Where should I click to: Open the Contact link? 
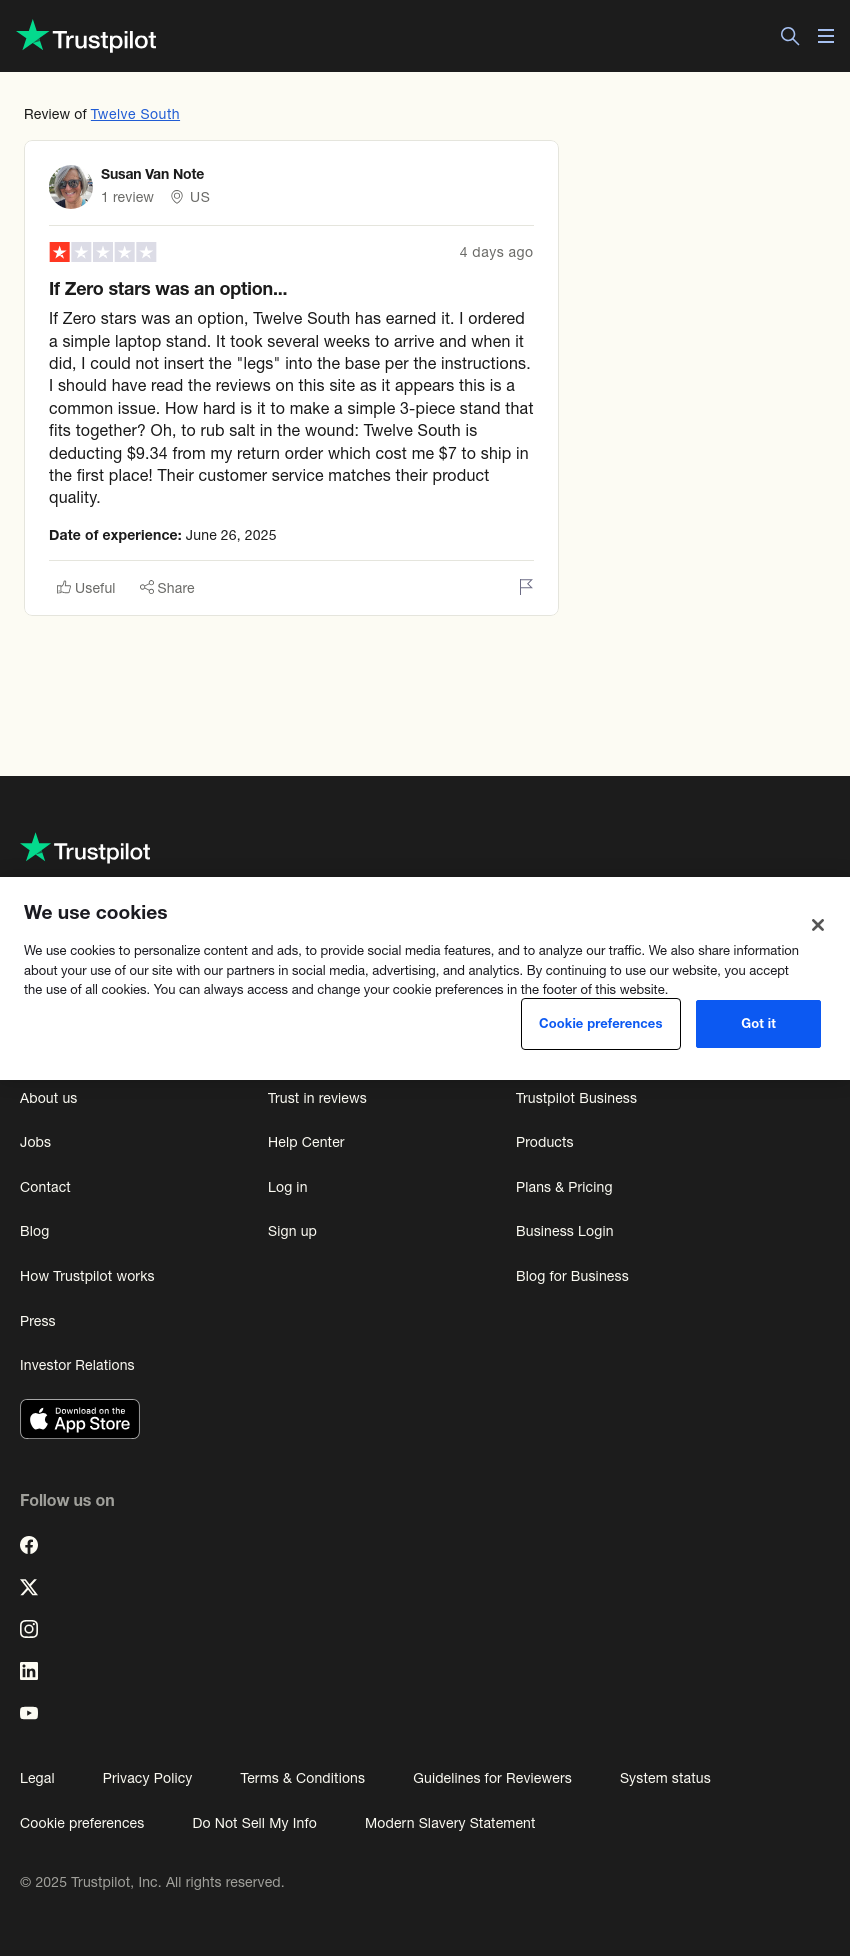tap(45, 1187)
